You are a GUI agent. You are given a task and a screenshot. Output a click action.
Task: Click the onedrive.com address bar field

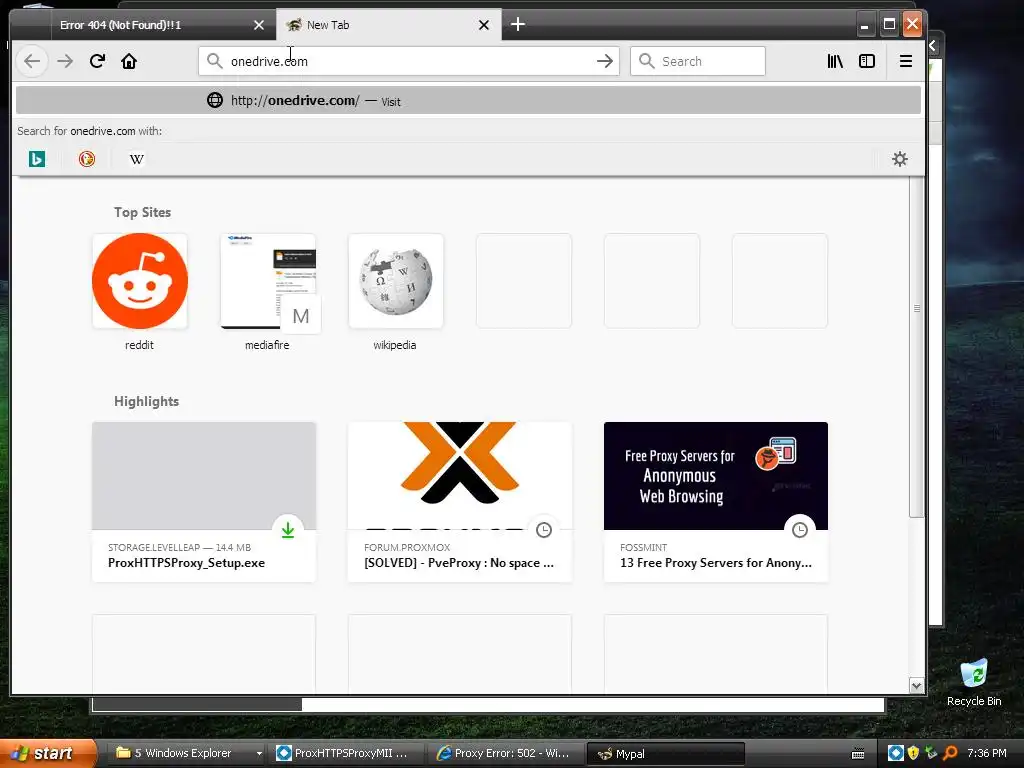tap(409, 61)
